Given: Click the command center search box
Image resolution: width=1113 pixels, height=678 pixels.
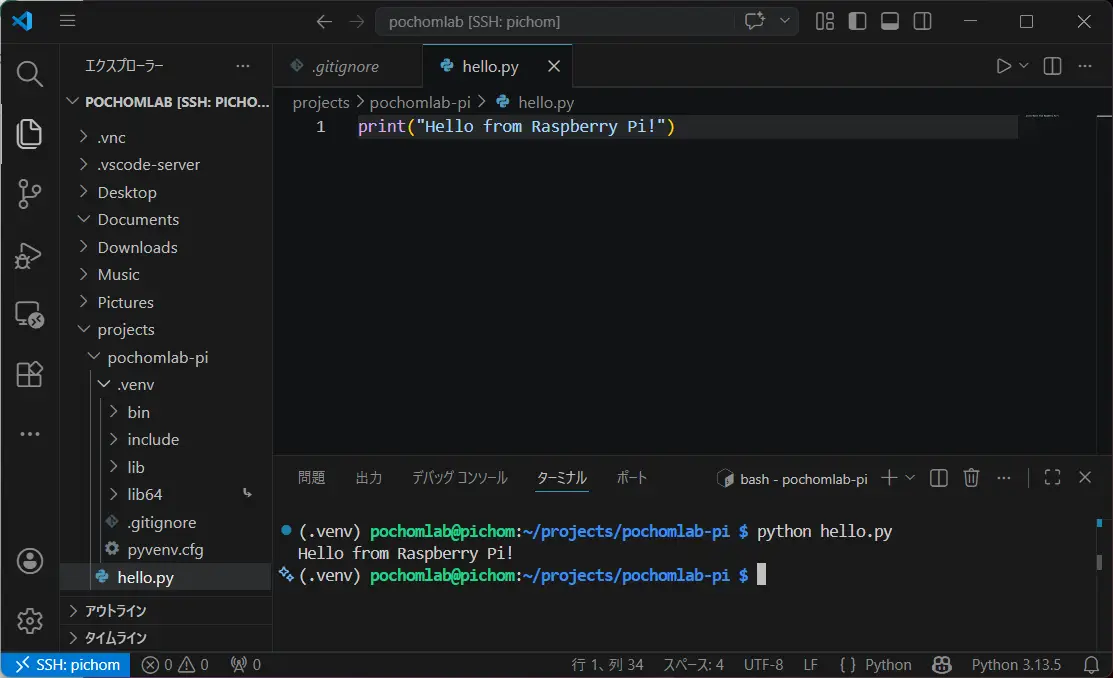Looking at the screenshot, I should [x=556, y=21].
